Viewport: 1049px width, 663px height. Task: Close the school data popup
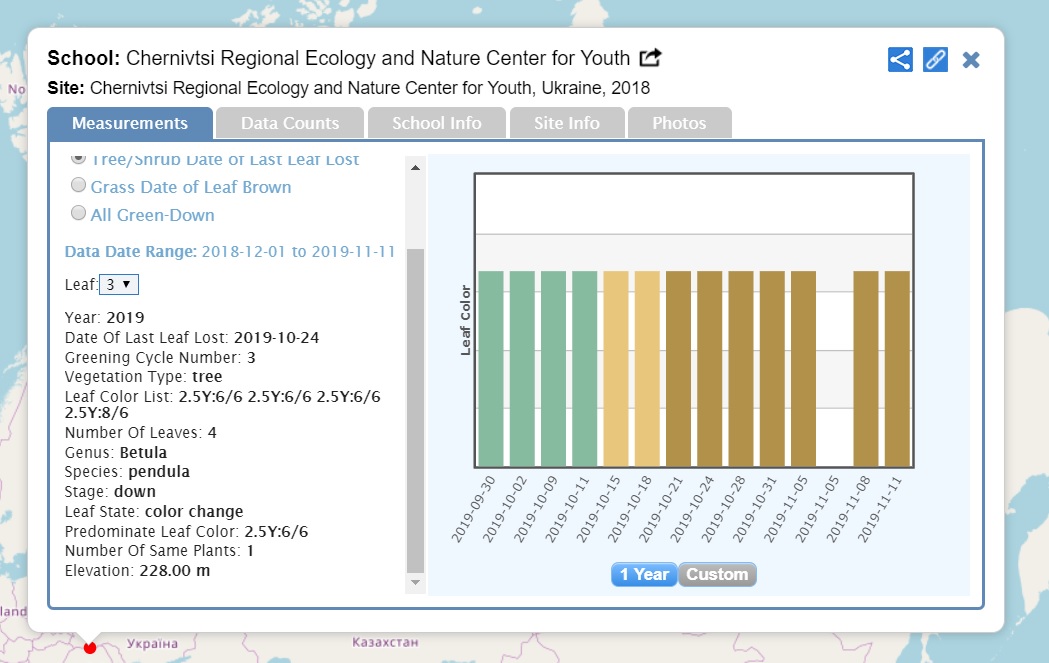pos(970,60)
